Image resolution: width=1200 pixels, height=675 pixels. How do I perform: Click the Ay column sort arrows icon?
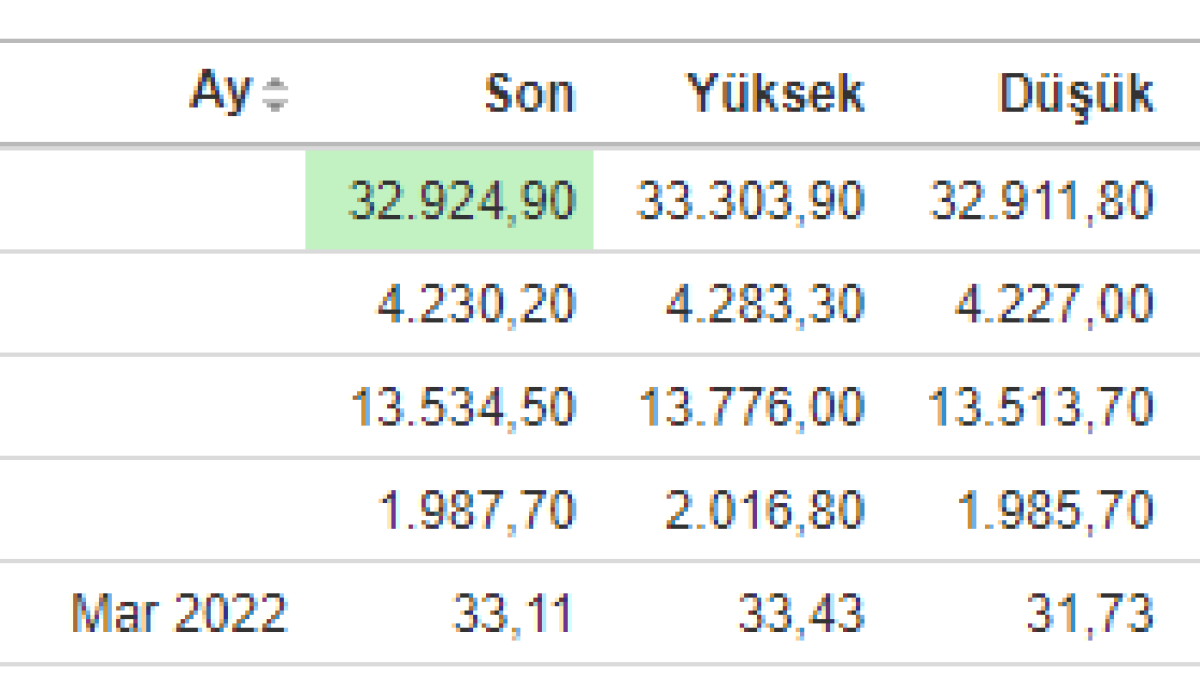273,96
